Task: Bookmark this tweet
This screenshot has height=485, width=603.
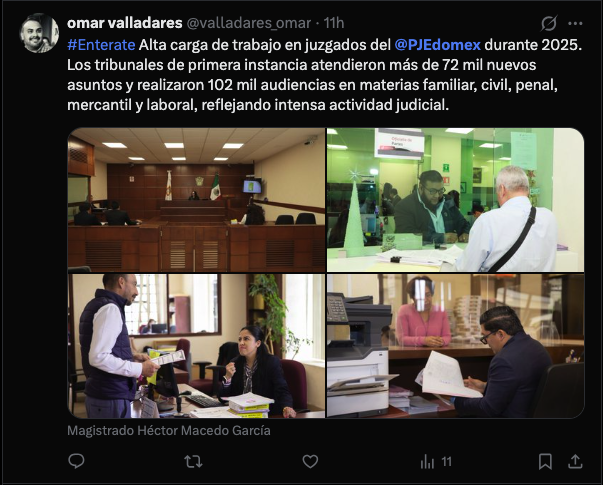Action: pos(545,461)
